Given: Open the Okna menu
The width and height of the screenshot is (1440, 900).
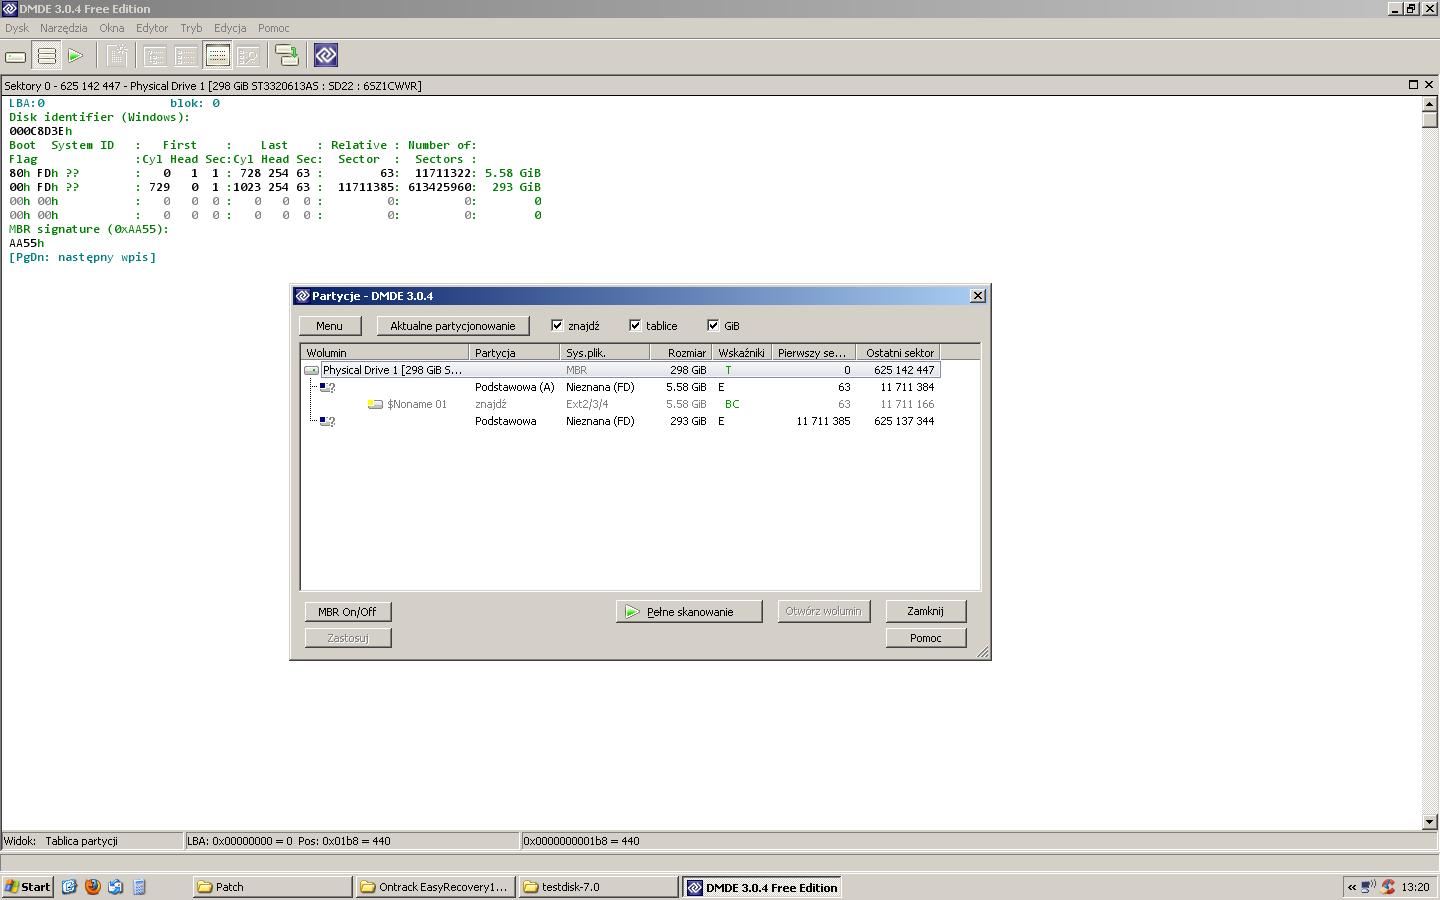Looking at the screenshot, I should [x=112, y=28].
